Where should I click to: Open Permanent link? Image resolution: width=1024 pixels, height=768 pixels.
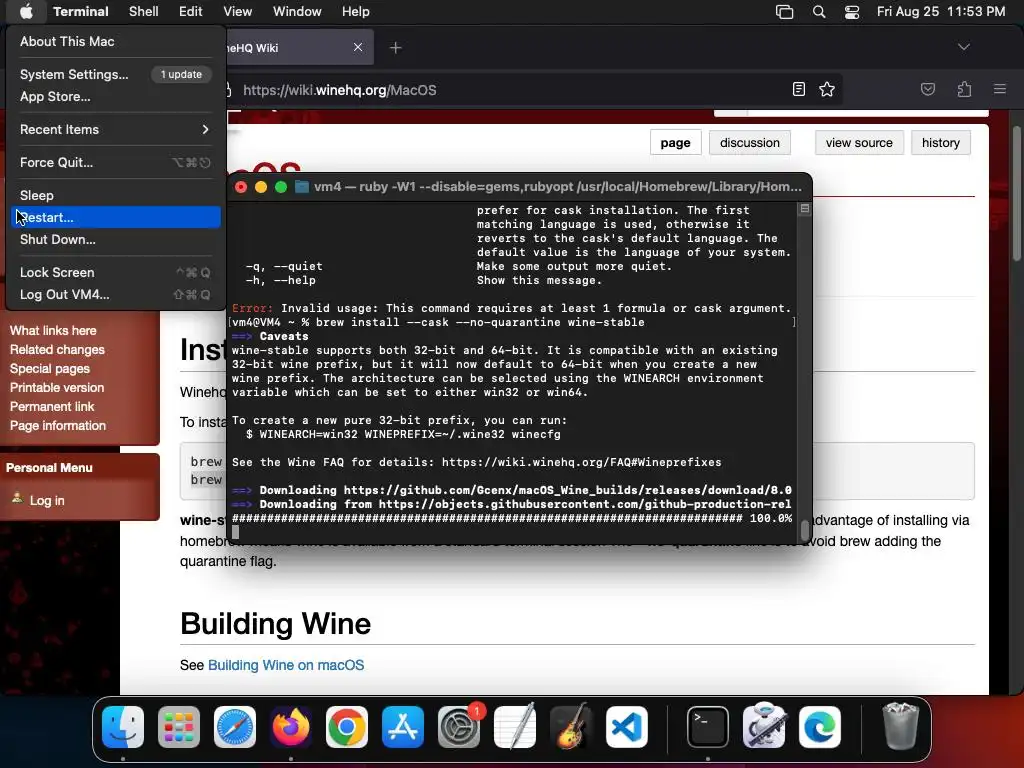tap(52, 406)
